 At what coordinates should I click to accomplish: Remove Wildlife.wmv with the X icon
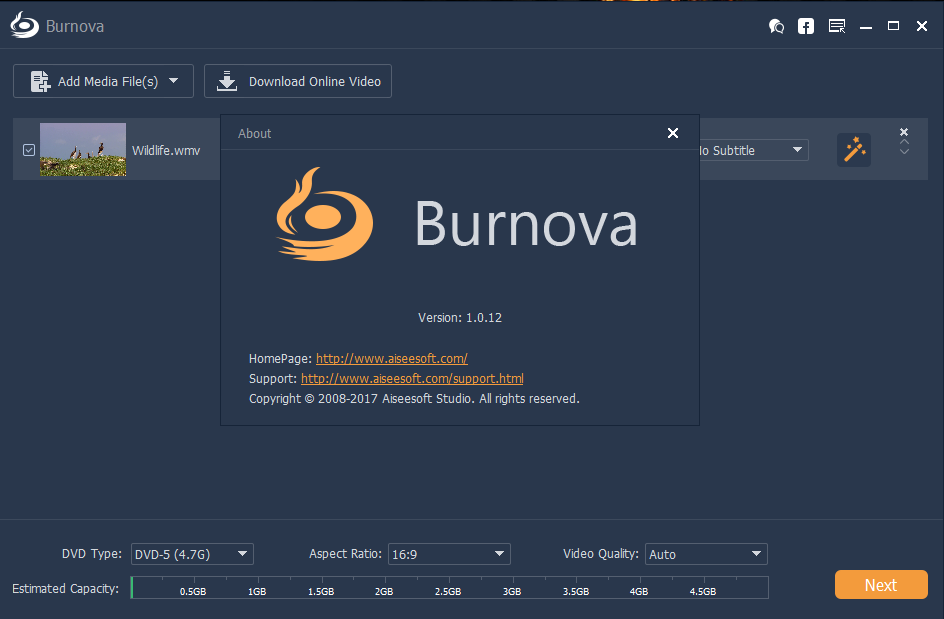[x=904, y=132]
